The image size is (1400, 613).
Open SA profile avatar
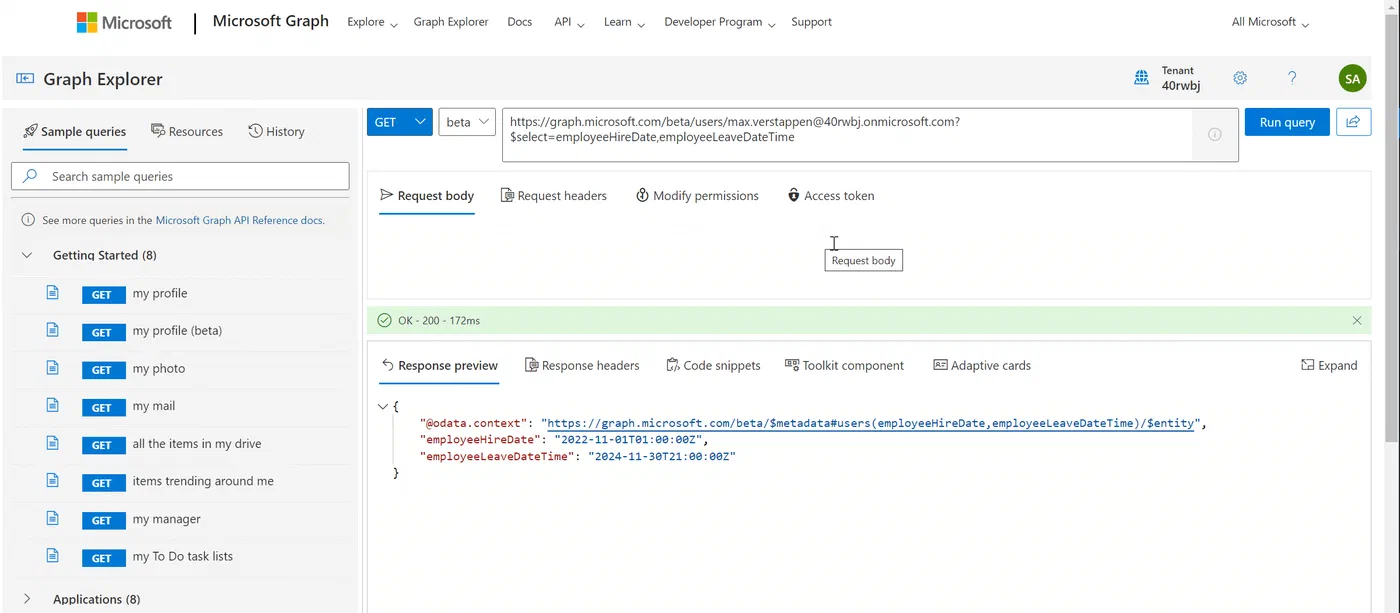coord(1352,78)
